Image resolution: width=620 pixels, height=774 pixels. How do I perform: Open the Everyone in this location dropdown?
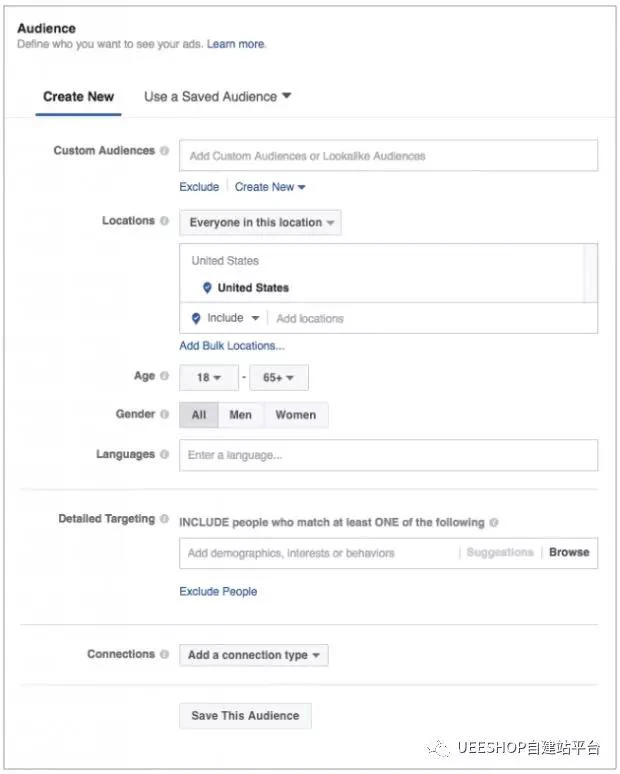pos(260,223)
